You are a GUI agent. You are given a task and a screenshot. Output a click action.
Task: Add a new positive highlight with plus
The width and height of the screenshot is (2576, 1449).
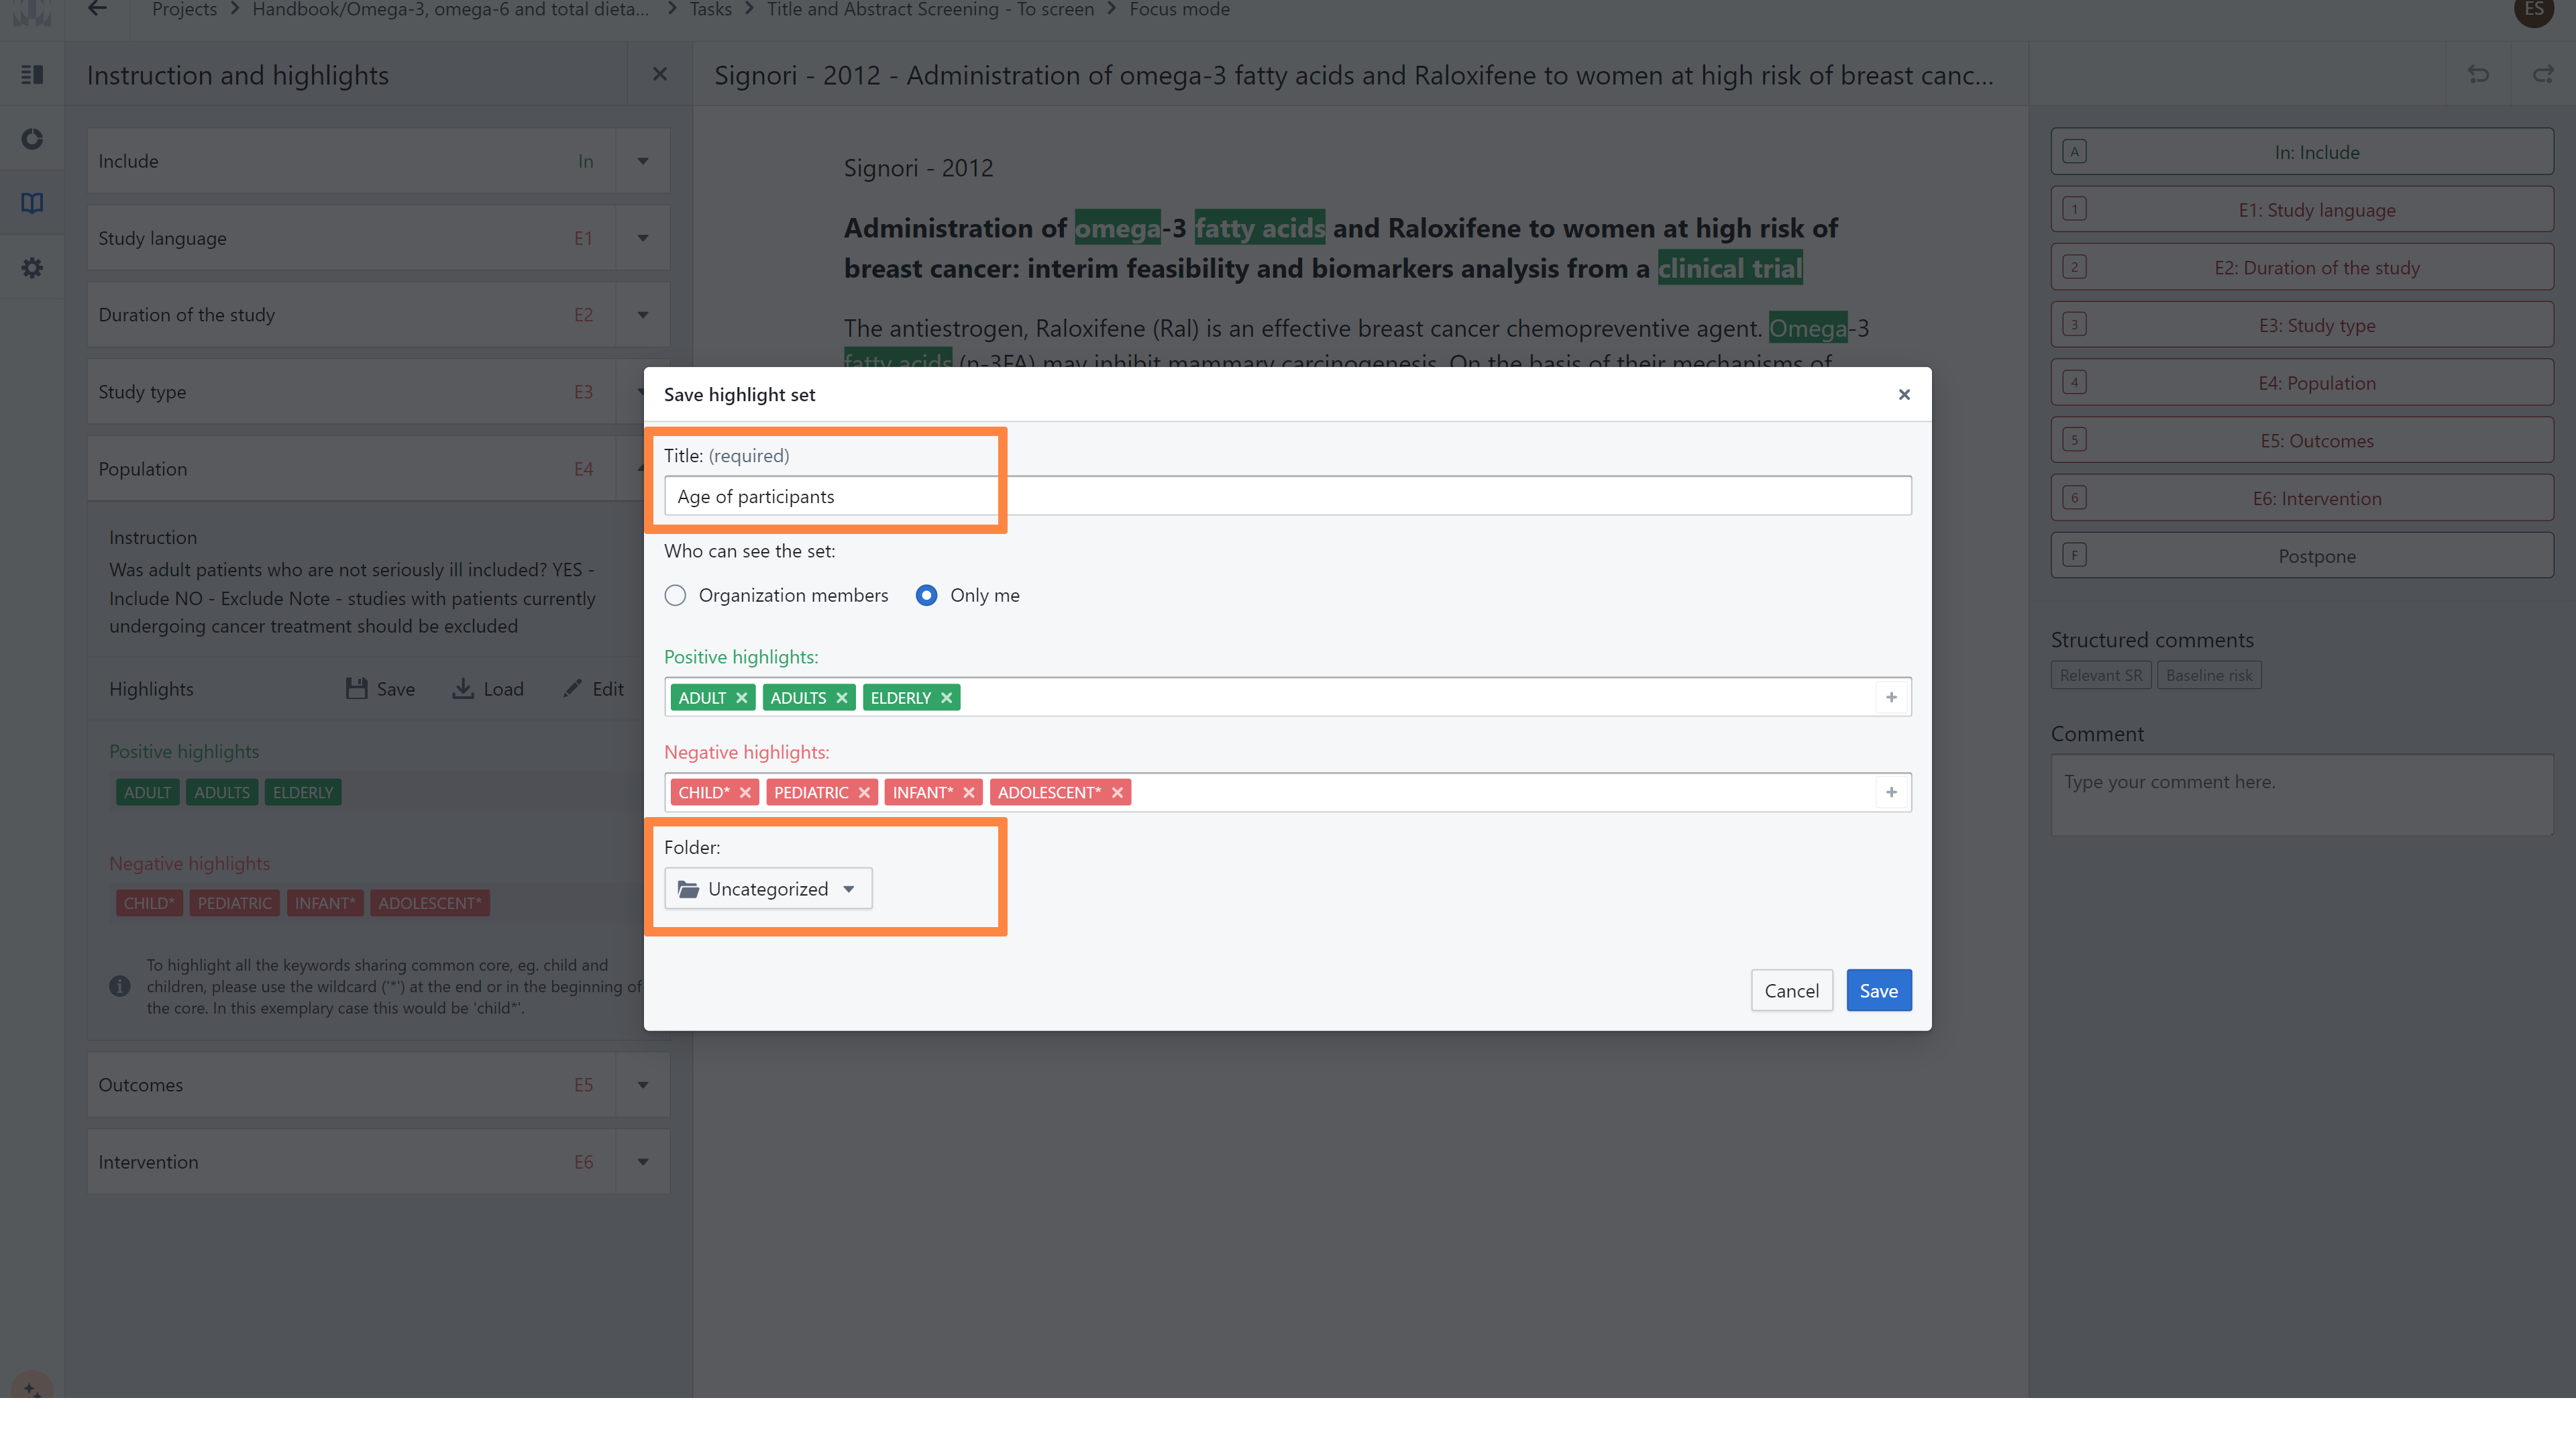[1891, 698]
